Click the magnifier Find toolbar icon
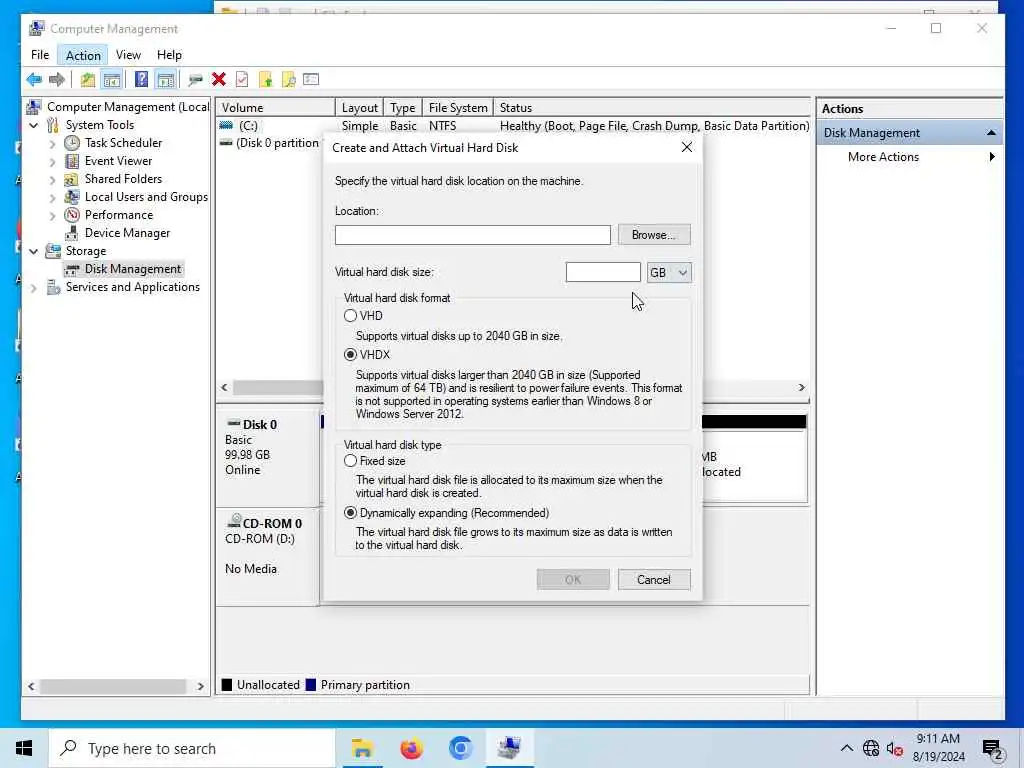Image resolution: width=1024 pixels, height=768 pixels. coord(288,80)
